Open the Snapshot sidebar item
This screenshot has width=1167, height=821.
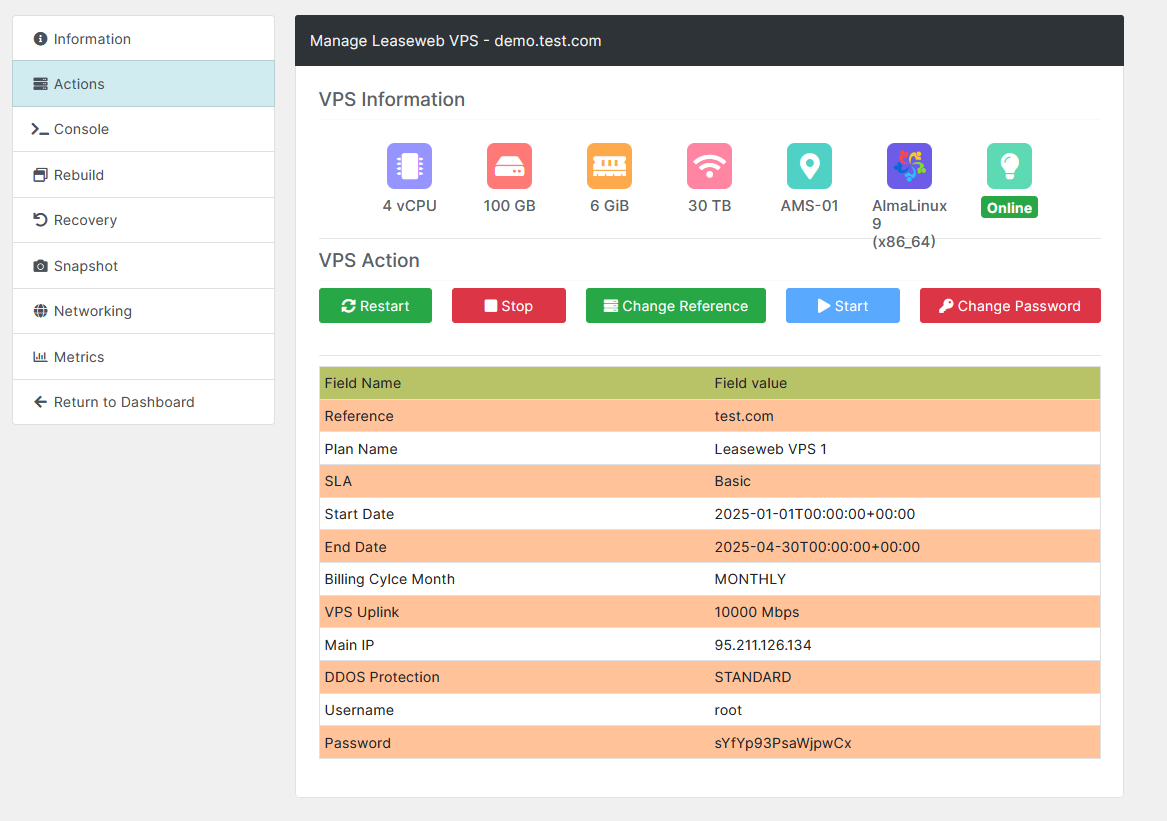(144, 266)
